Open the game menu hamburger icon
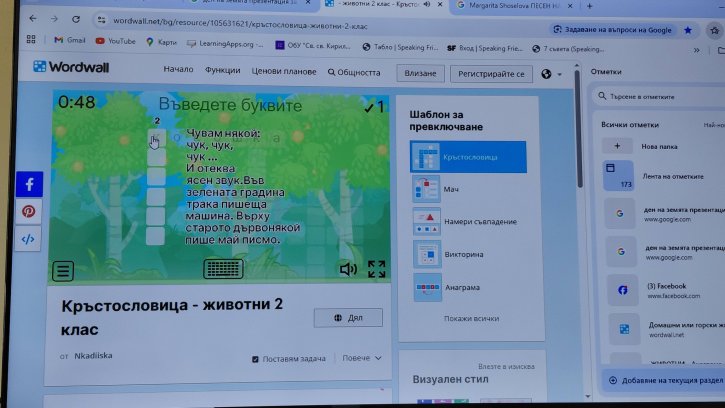 click(x=63, y=271)
